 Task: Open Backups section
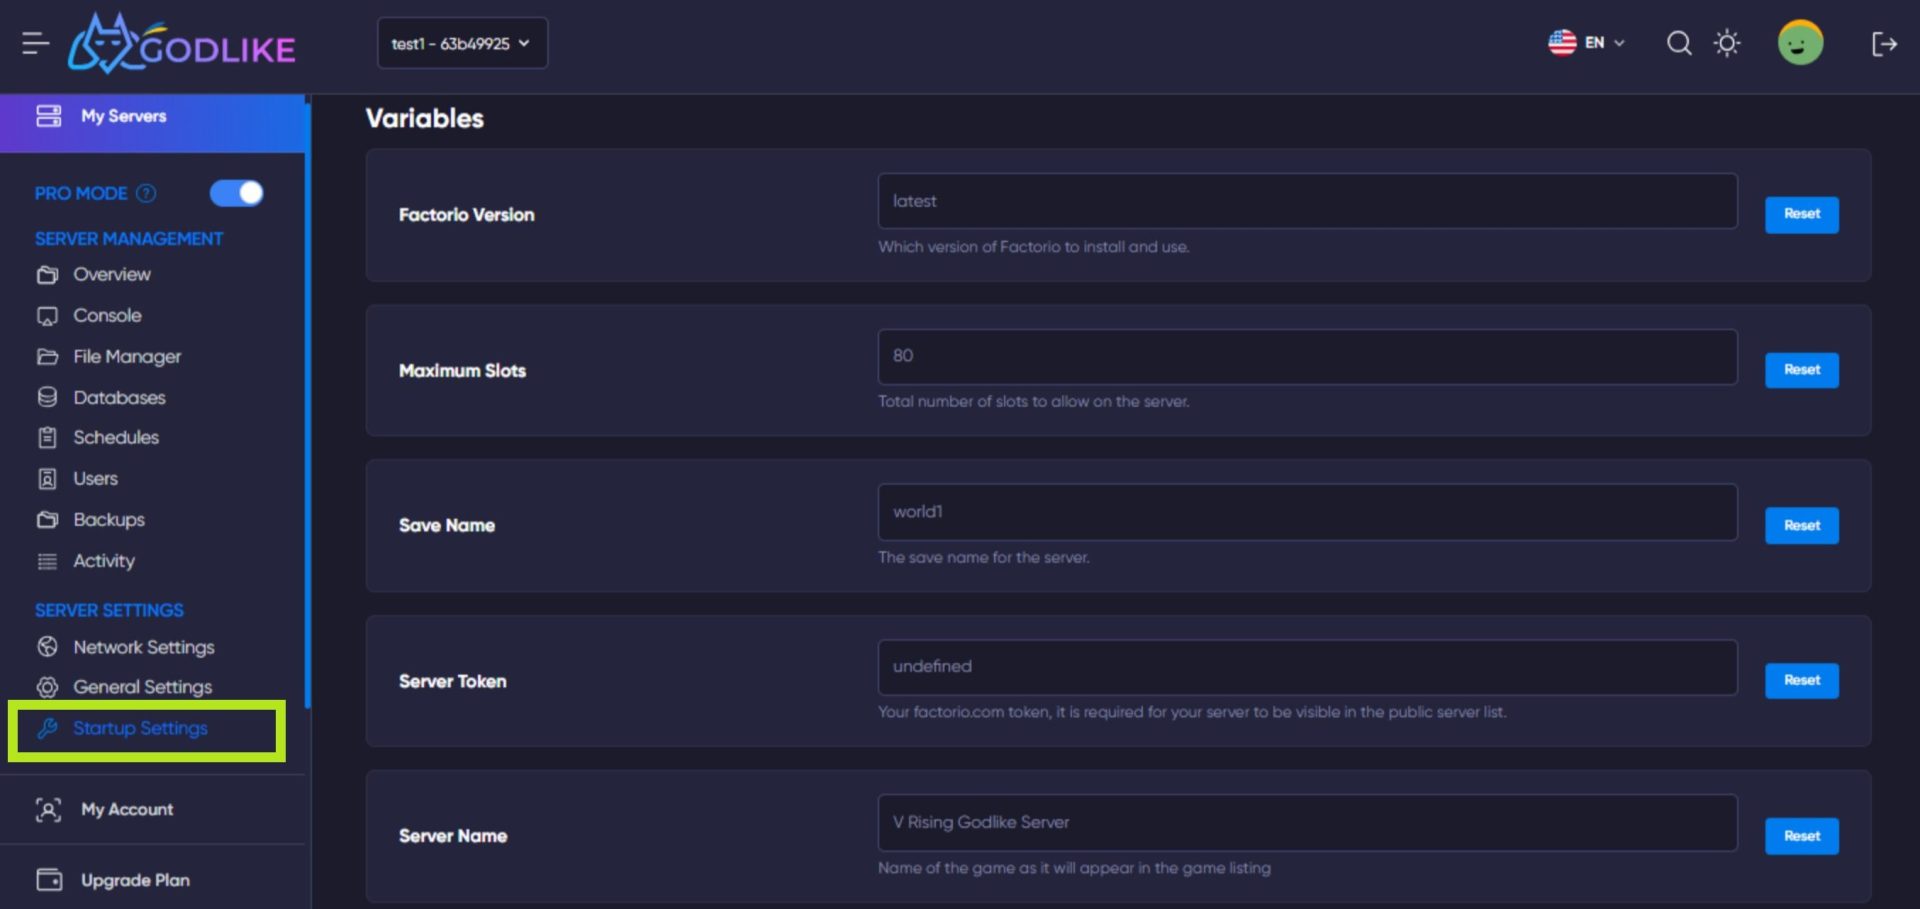[x=109, y=519]
